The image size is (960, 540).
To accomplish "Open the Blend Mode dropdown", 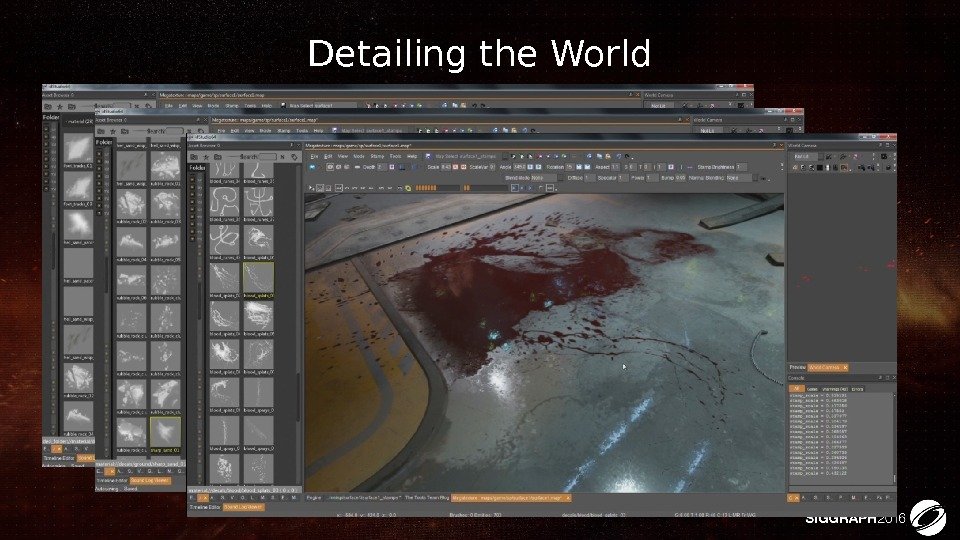I will tap(543, 177).
